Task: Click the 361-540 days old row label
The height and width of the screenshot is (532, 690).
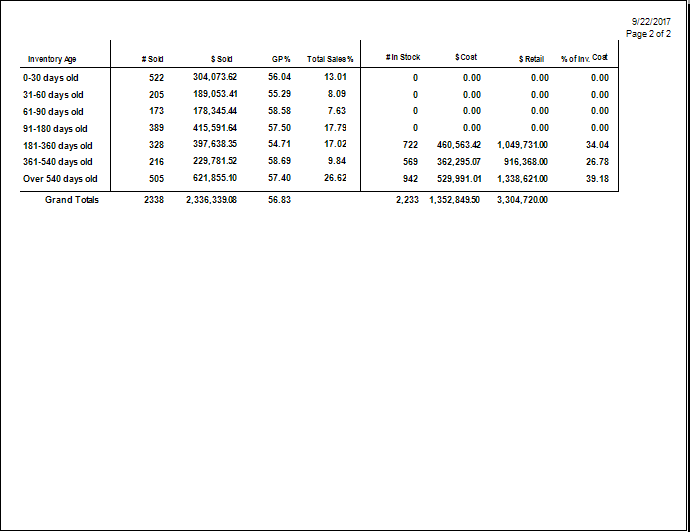Action: (x=59, y=162)
